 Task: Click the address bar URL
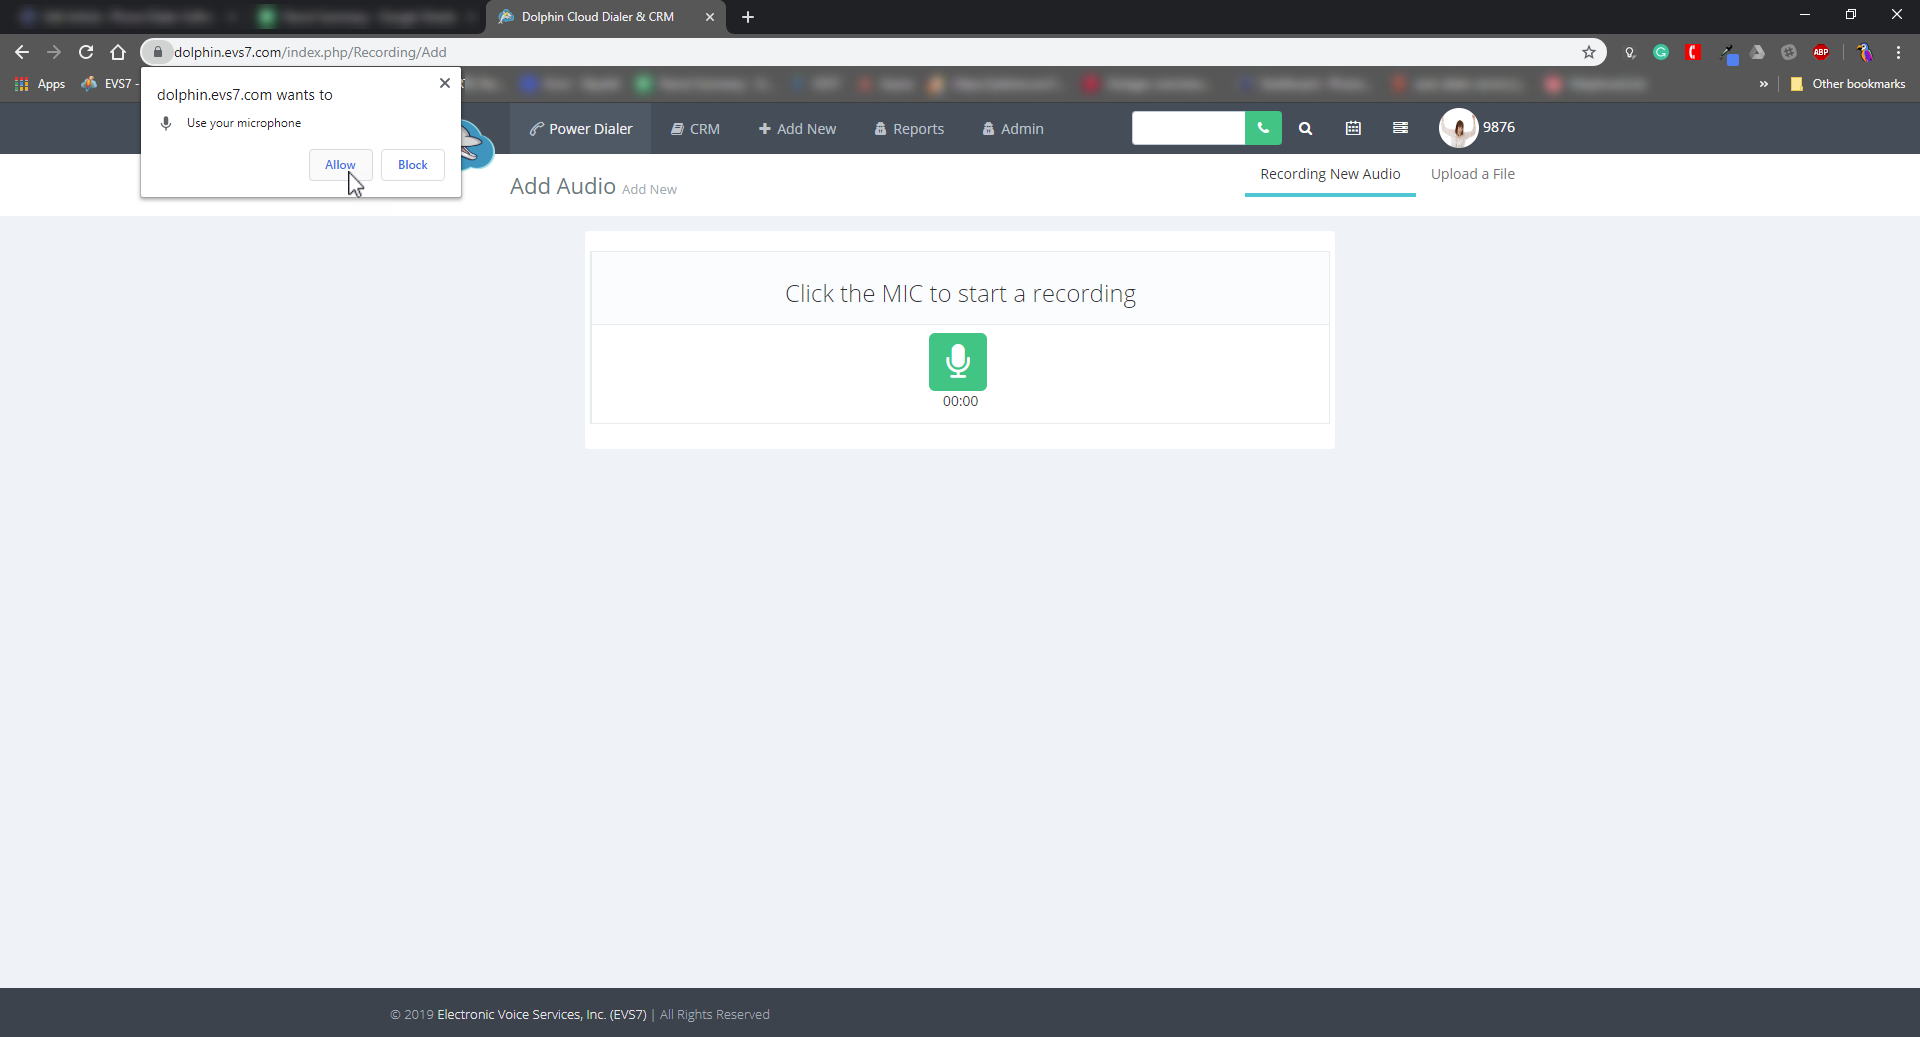(x=310, y=52)
